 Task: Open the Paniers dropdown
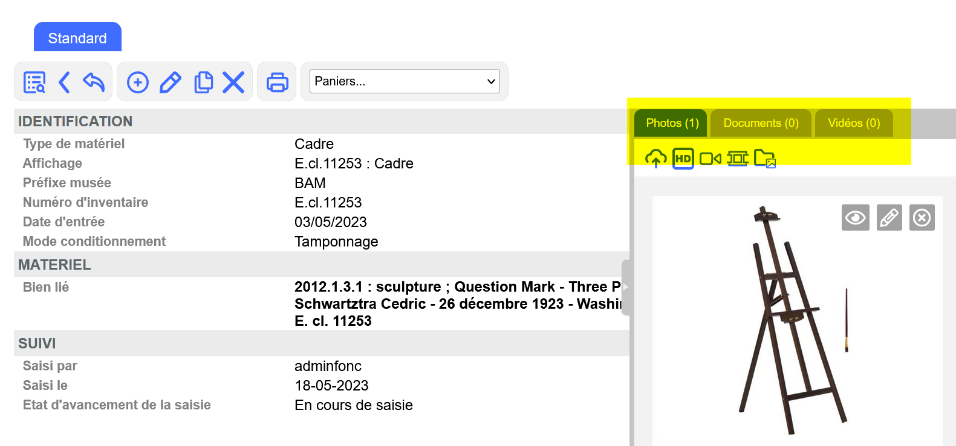coord(405,81)
